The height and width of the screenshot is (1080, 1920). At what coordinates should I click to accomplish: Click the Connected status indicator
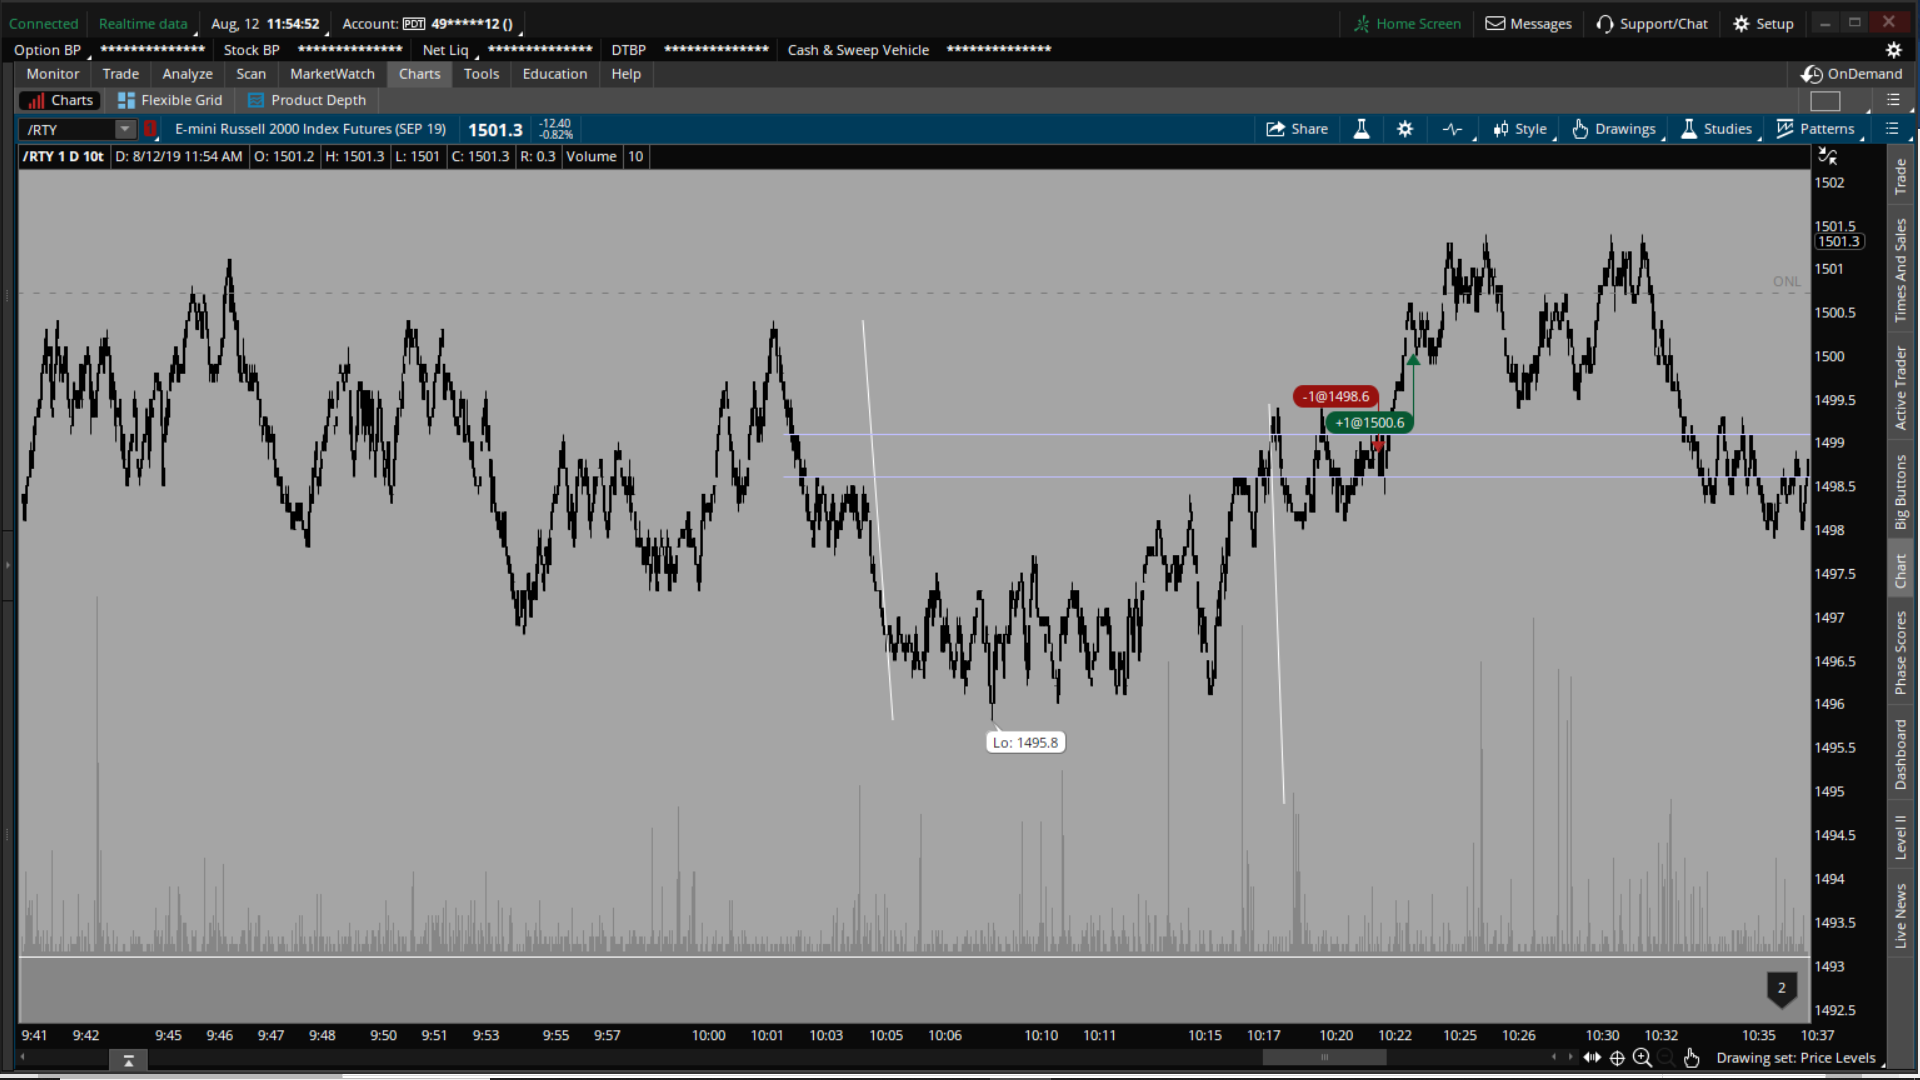coord(43,24)
